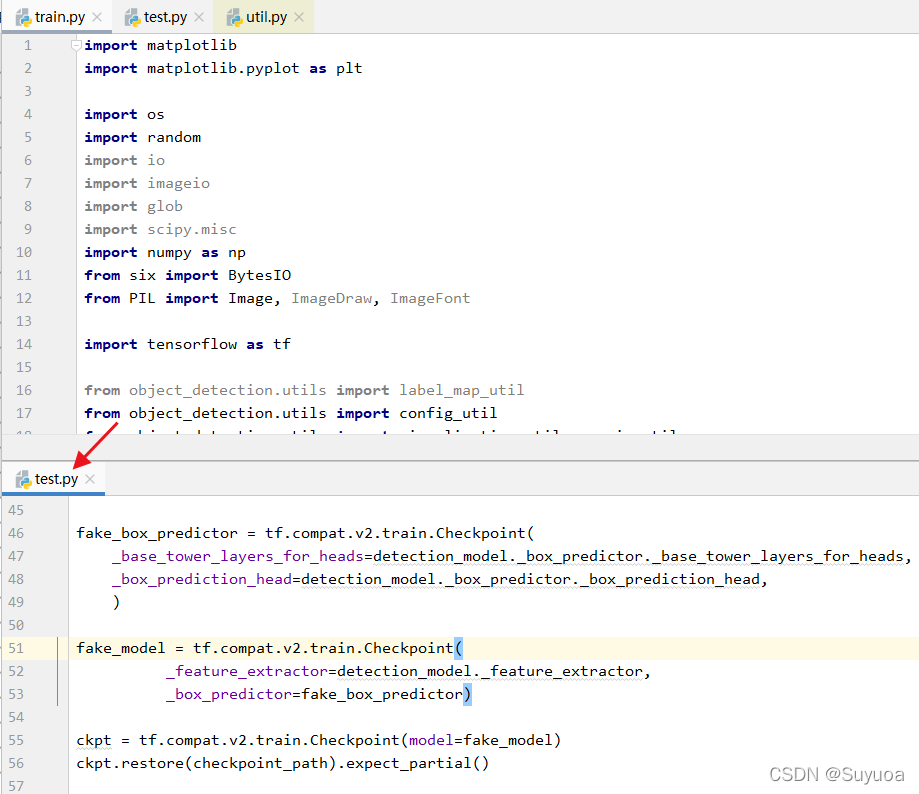The image size is (919, 794).
Task: Click 'from six import BytesIO' line
Action: click(188, 275)
